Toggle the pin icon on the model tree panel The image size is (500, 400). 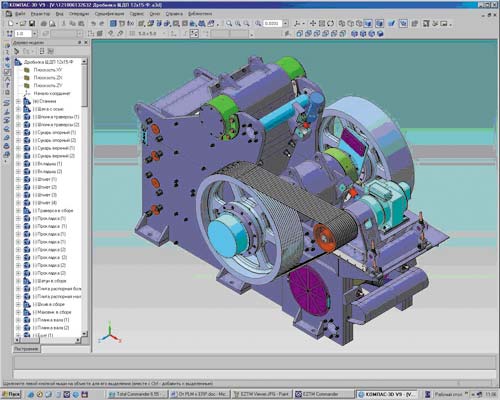click(80, 42)
